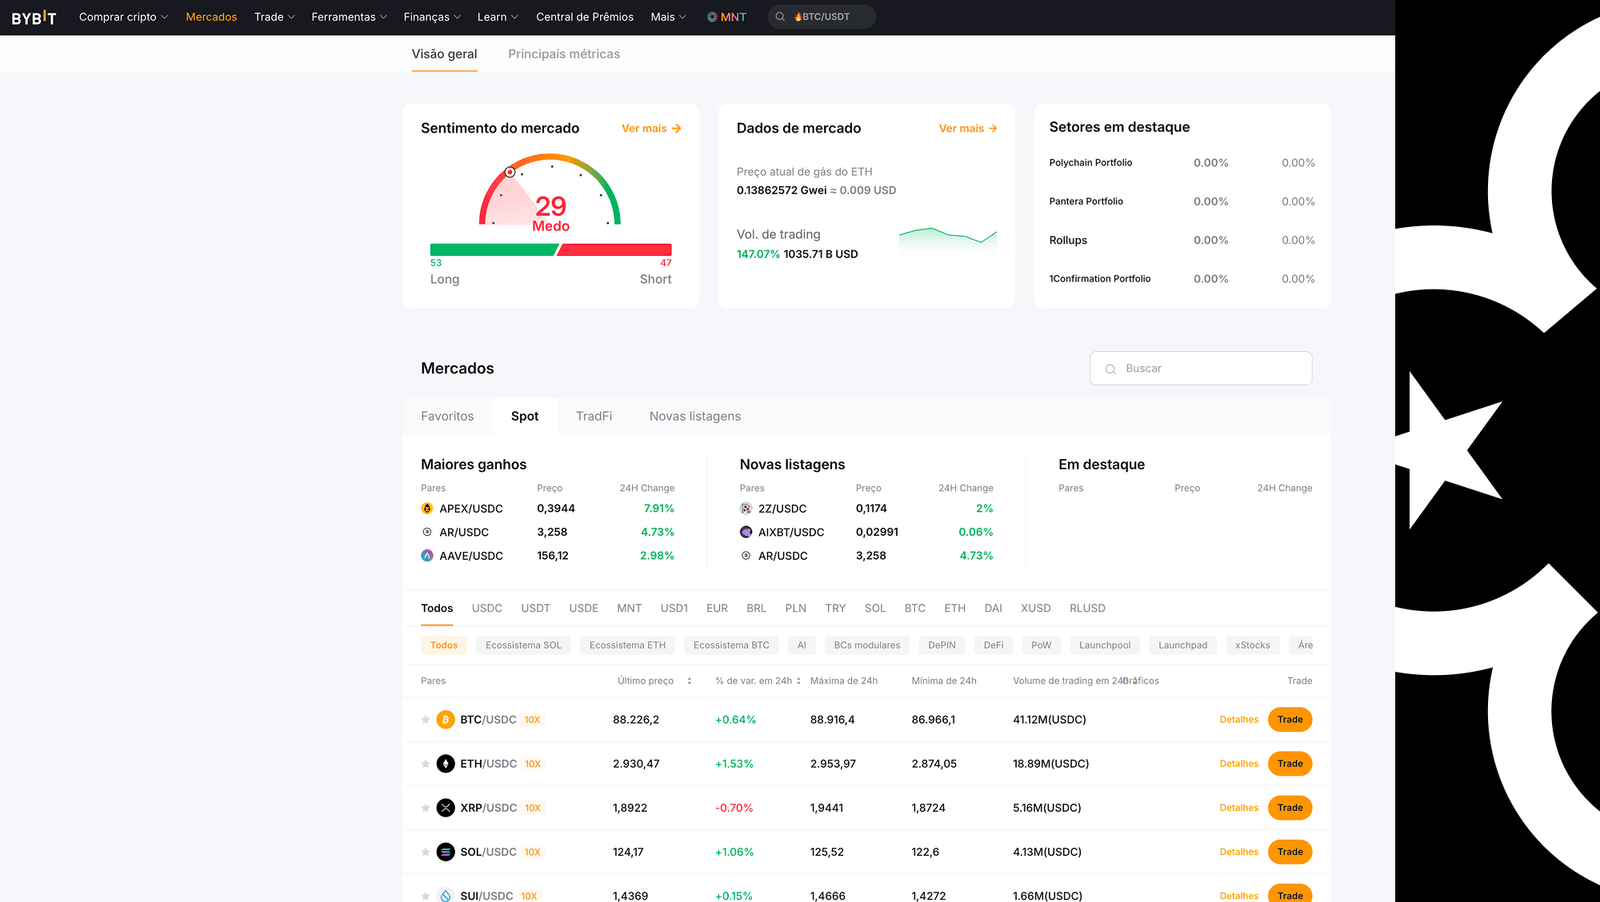
Task: Click the search magnifier icon in top bar
Action: [780, 17]
